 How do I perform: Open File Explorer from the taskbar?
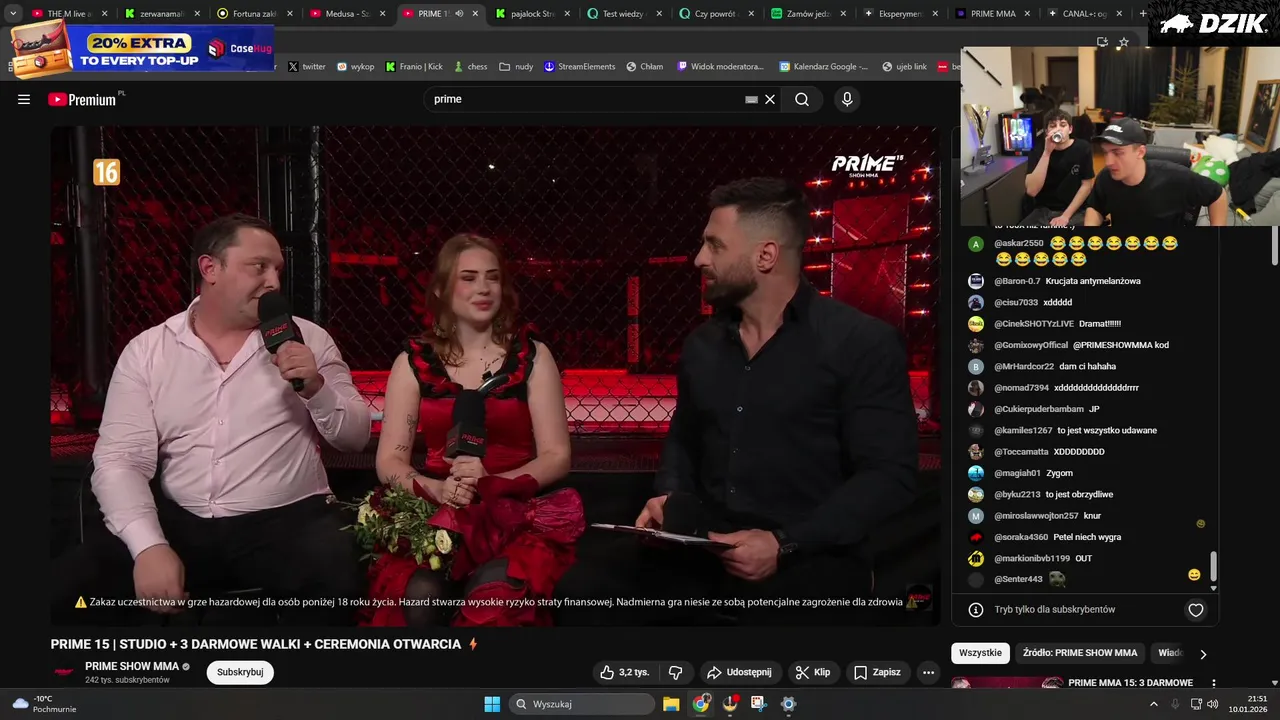tap(671, 704)
